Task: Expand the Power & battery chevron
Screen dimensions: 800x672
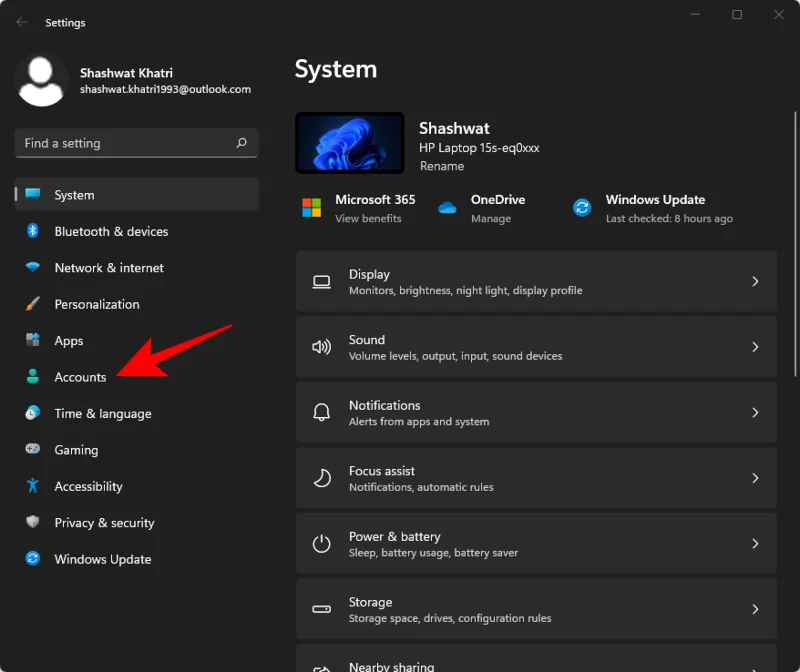Action: (x=756, y=543)
